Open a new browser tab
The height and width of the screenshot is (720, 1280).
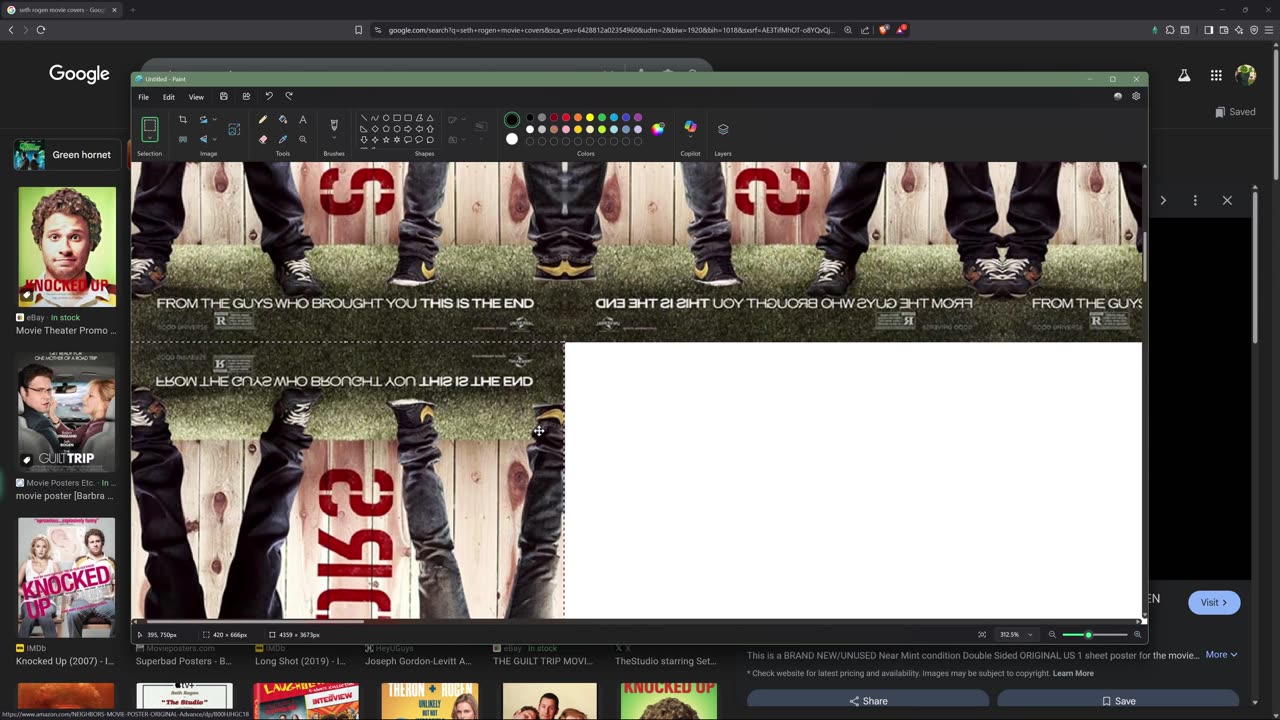pyautogui.click(x=132, y=10)
